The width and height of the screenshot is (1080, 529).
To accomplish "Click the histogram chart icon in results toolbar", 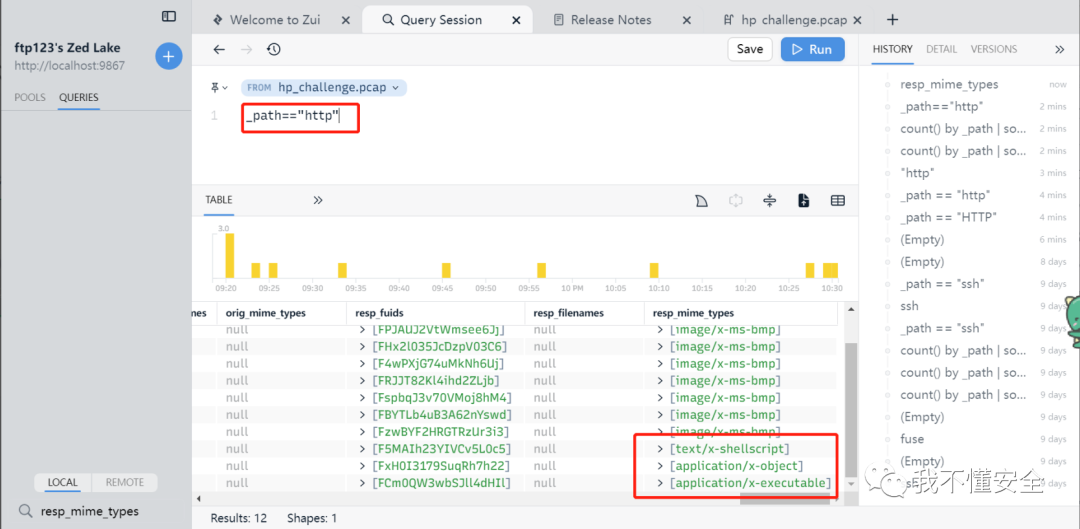I will point(701,200).
